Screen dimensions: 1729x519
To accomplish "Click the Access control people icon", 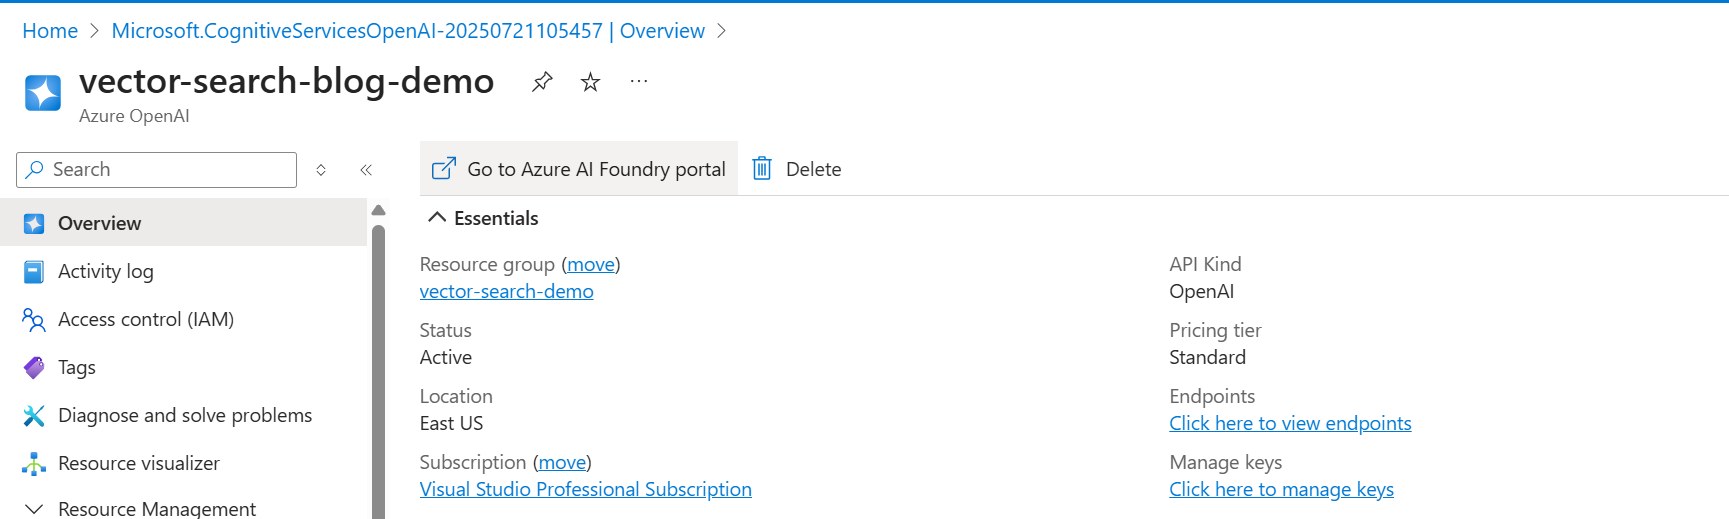I will pos(34,319).
